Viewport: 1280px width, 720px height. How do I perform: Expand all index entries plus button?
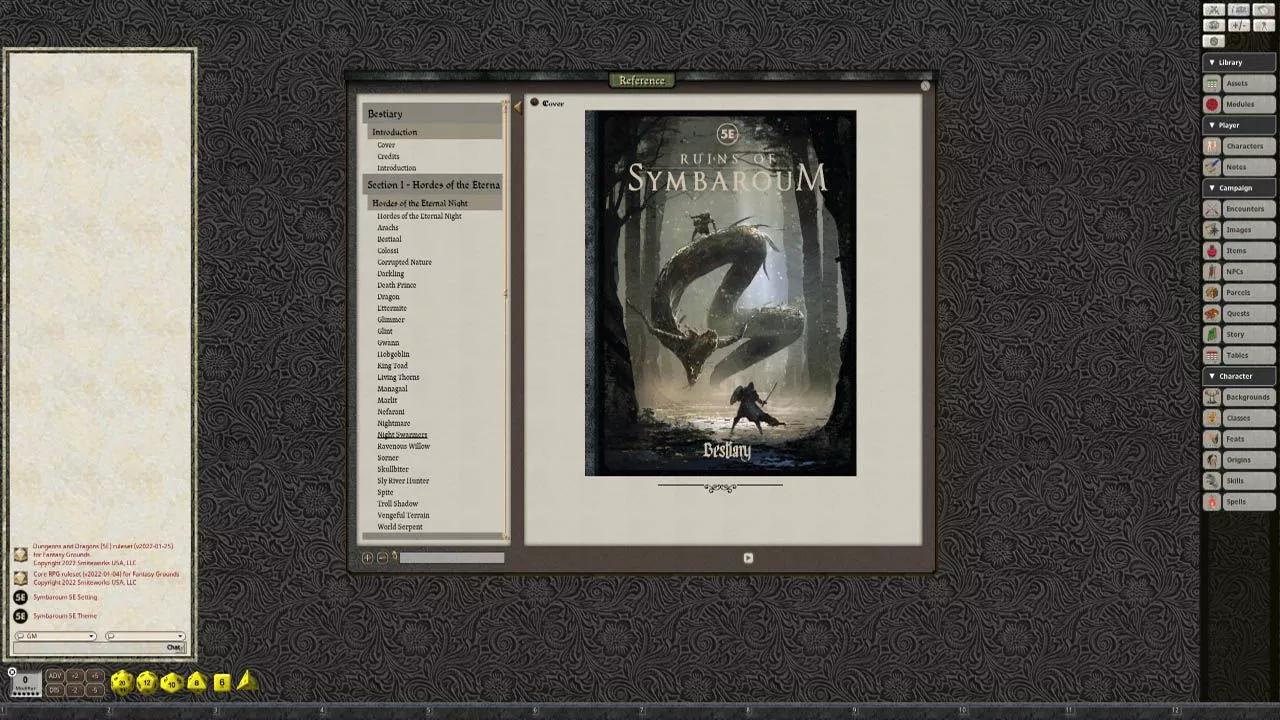pyautogui.click(x=367, y=558)
